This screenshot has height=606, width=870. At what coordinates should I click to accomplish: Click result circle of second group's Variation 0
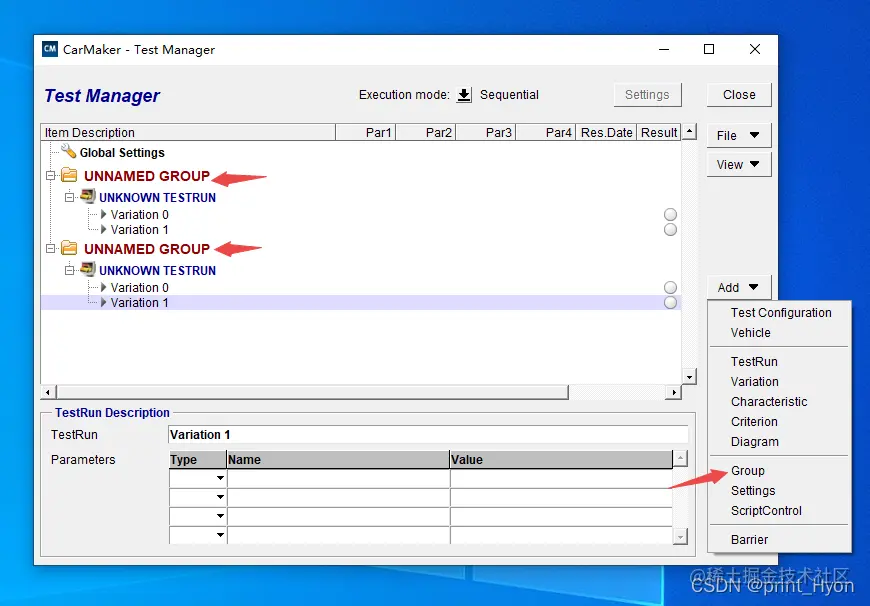(670, 287)
